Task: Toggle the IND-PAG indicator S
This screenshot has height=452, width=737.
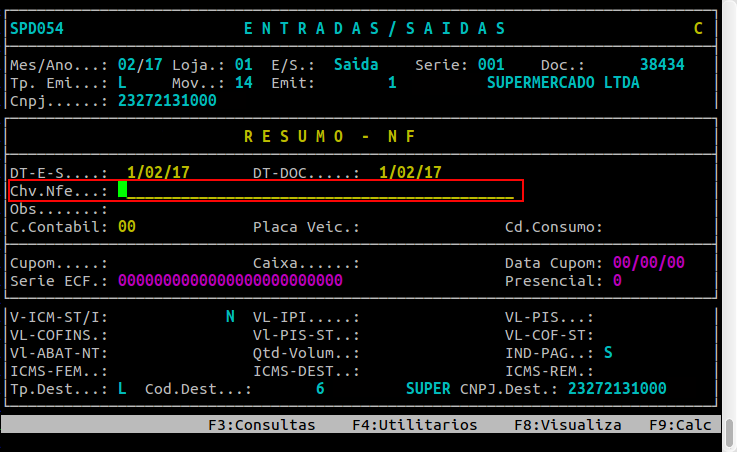Action: (608, 353)
